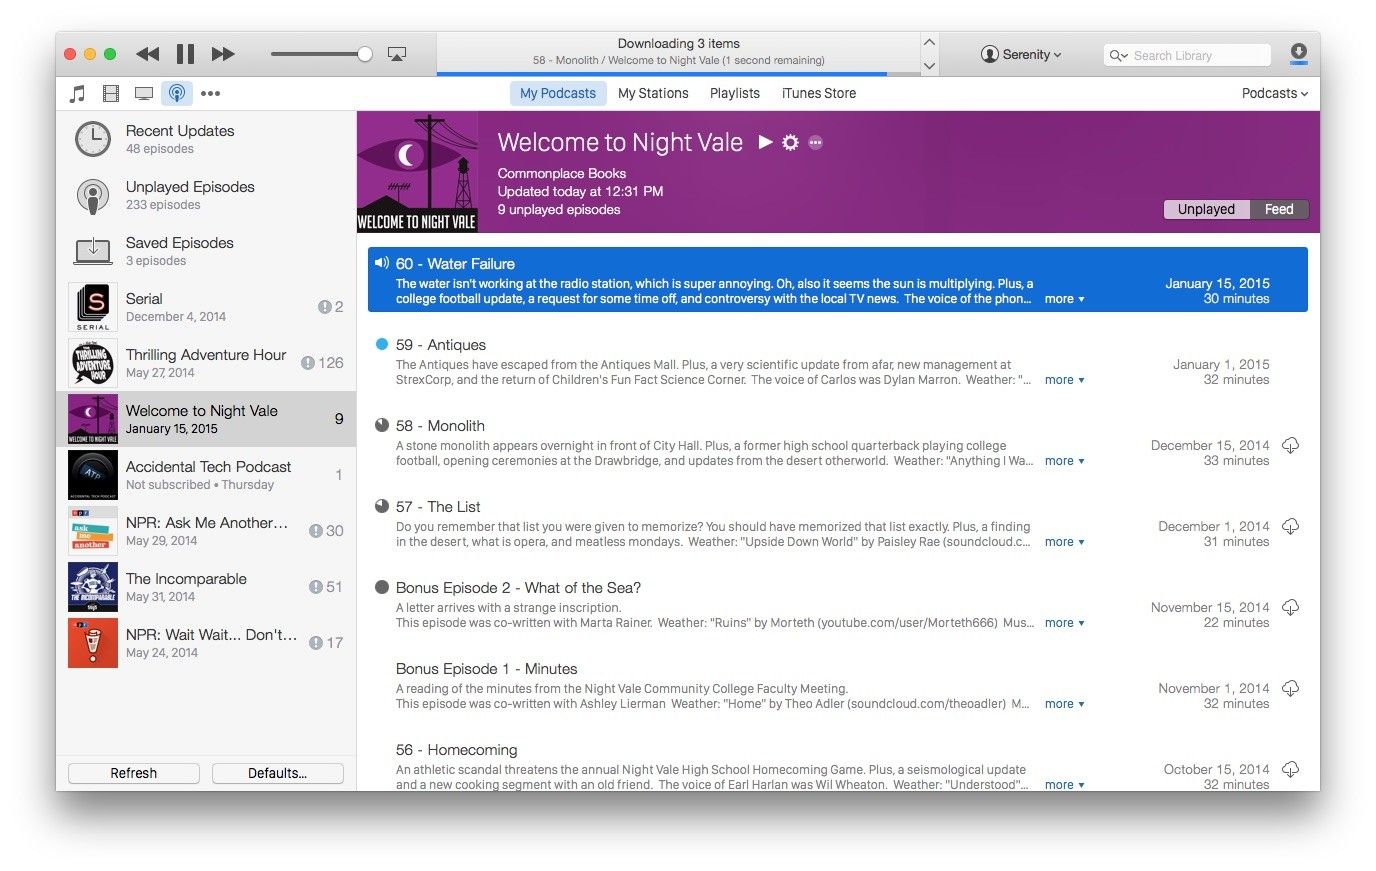The height and width of the screenshot is (871, 1376).
Task: Toggle the Unplayed episodes filter
Action: click(1206, 210)
